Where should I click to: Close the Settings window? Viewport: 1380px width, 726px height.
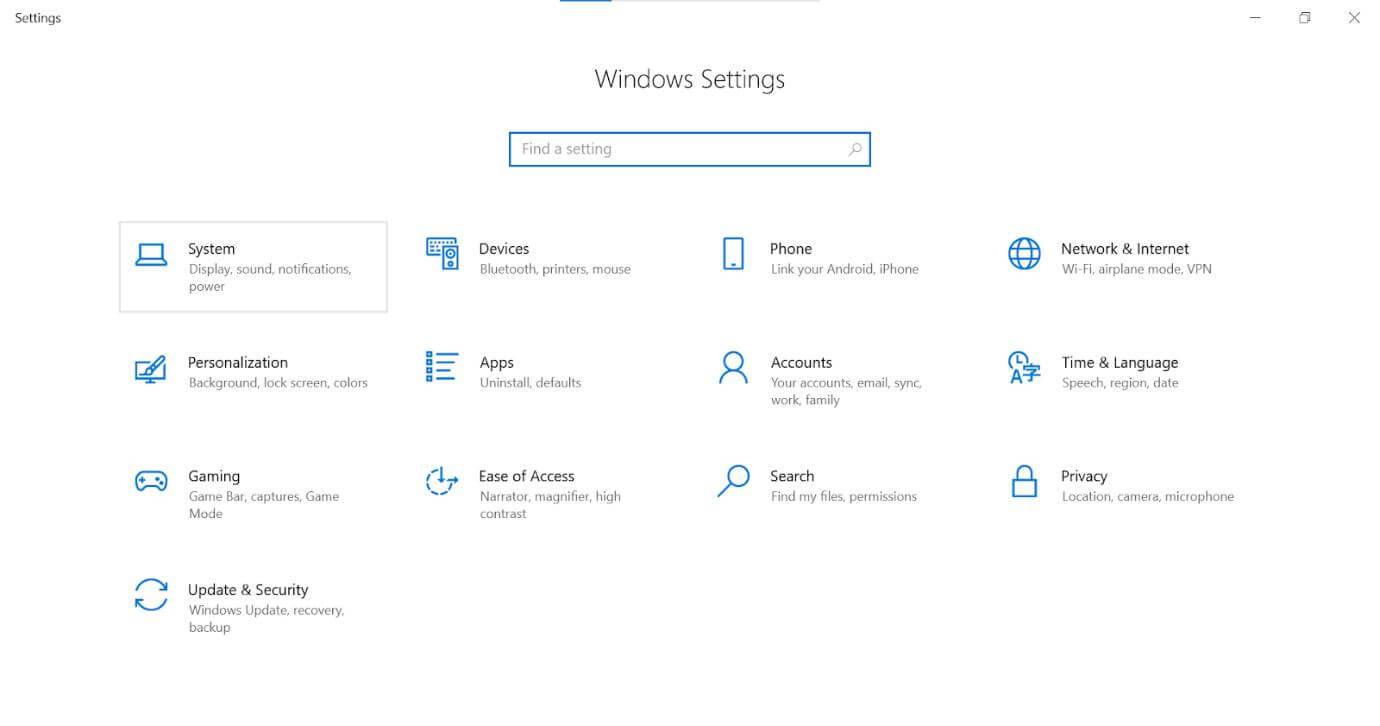pyautogui.click(x=1354, y=18)
